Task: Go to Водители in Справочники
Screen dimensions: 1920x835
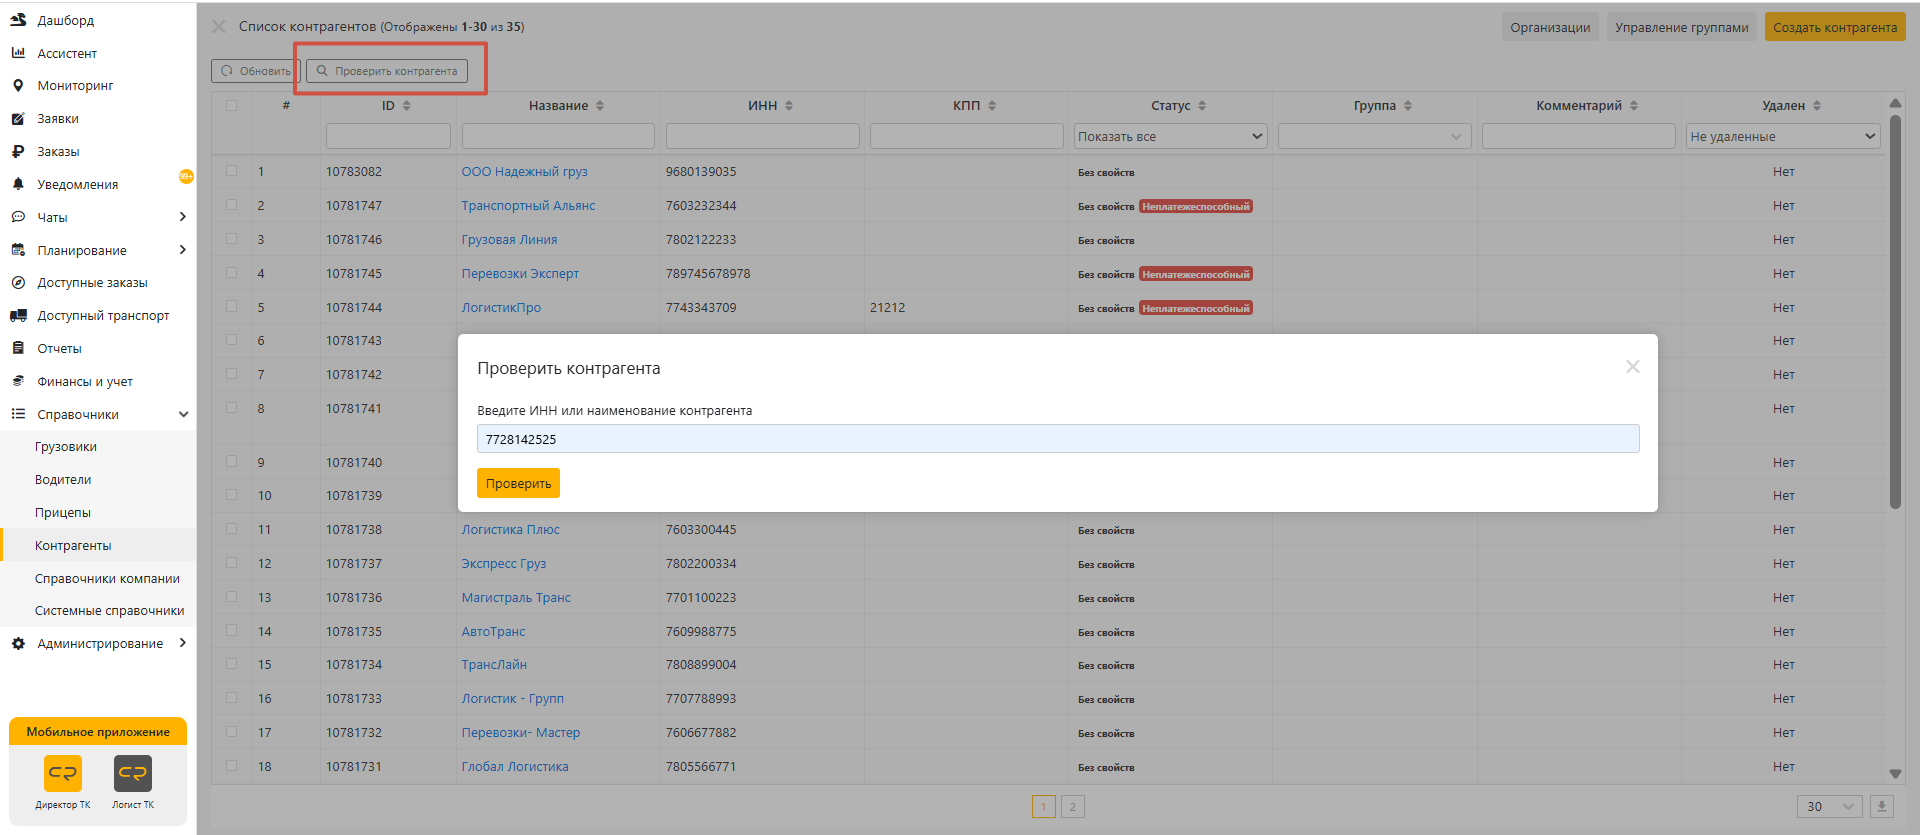Action: pyautogui.click(x=63, y=480)
